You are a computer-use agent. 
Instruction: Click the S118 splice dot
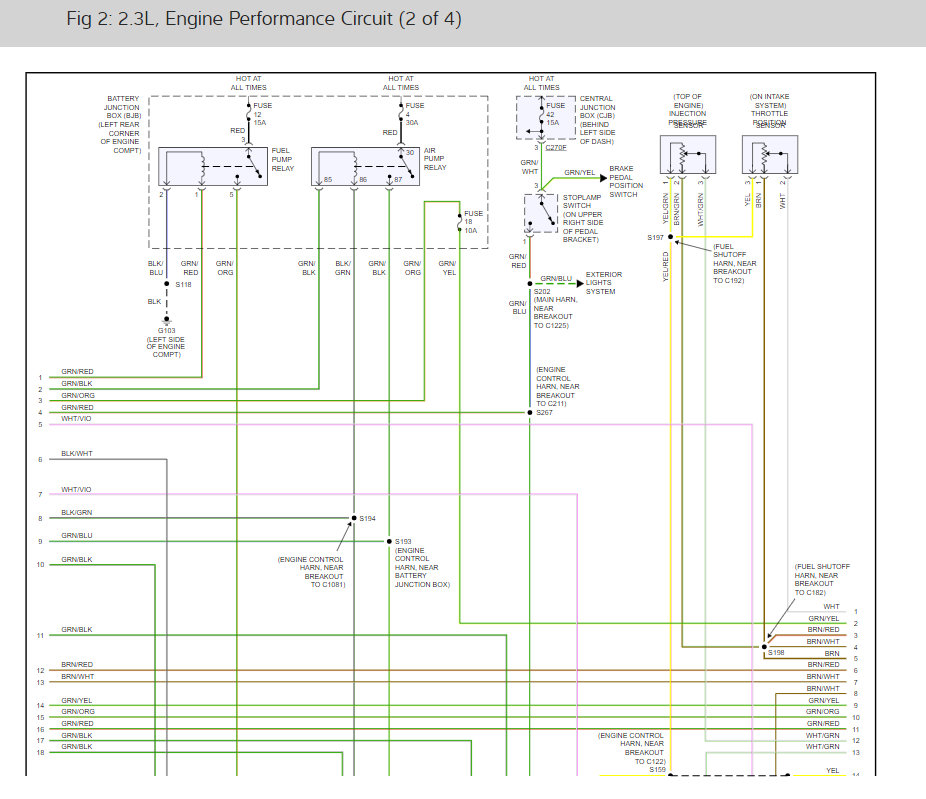167,284
